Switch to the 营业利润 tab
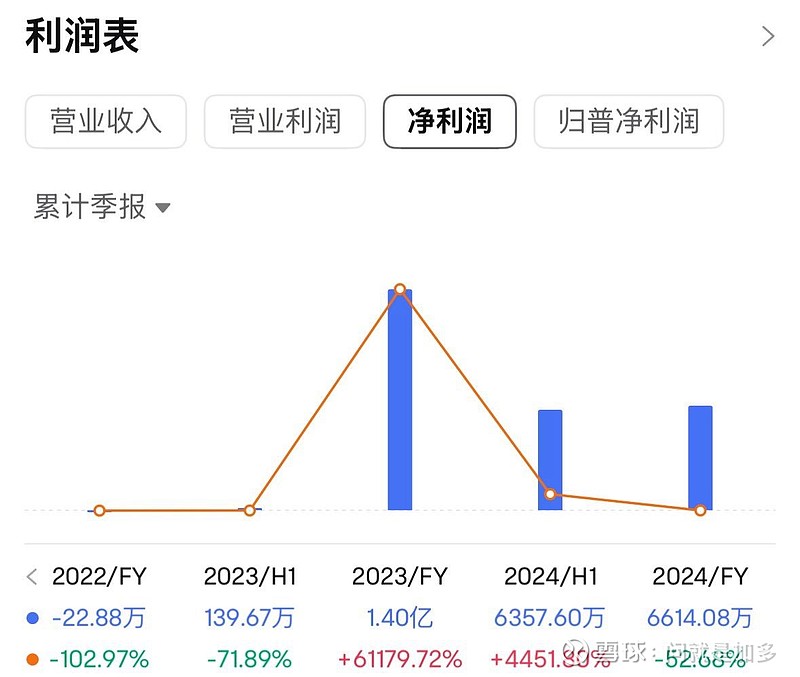Viewport: 800px width, 677px height. [x=285, y=121]
